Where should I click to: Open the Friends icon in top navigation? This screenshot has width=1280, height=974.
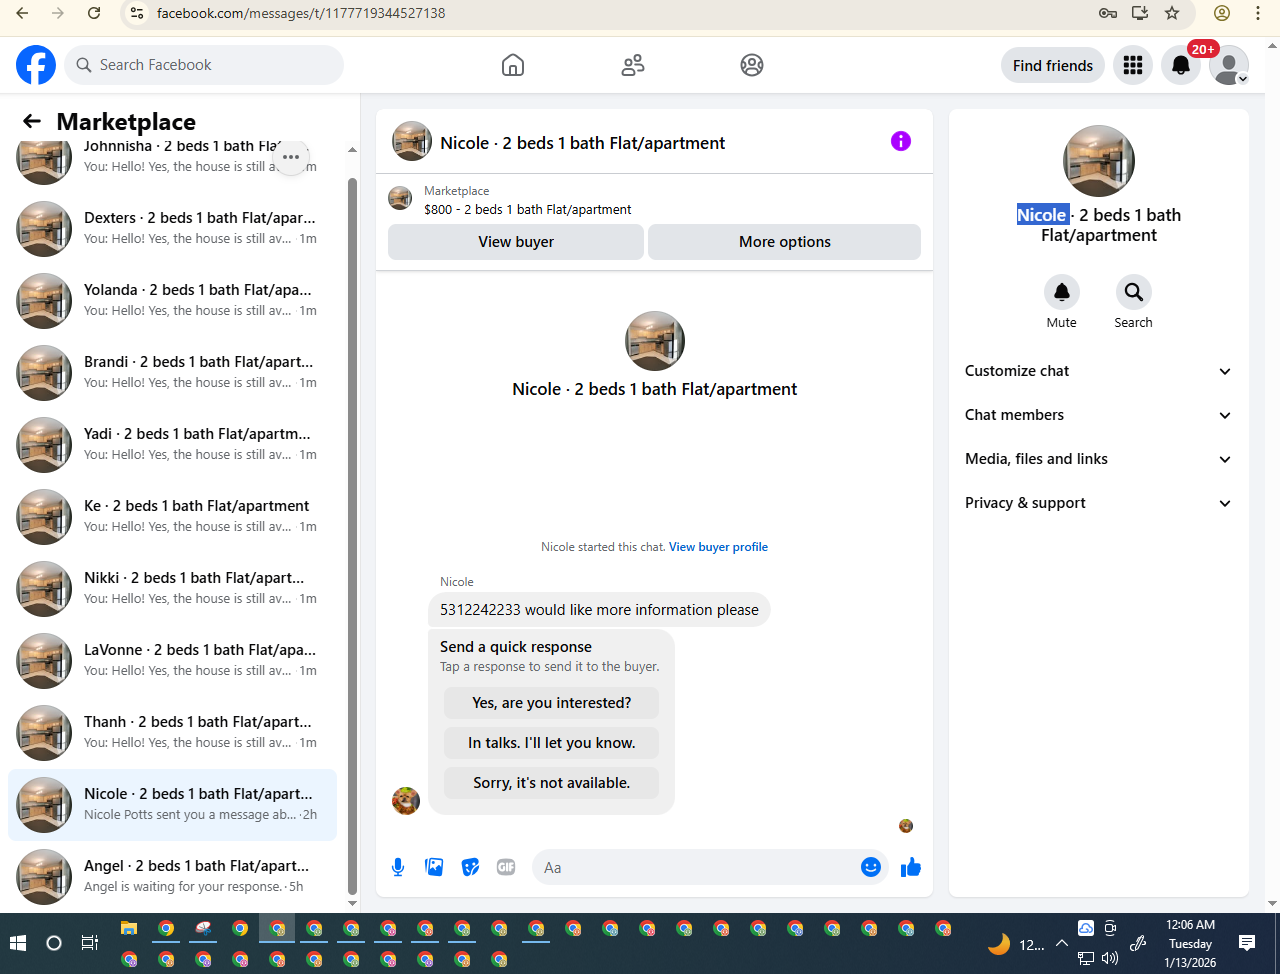(x=633, y=65)
